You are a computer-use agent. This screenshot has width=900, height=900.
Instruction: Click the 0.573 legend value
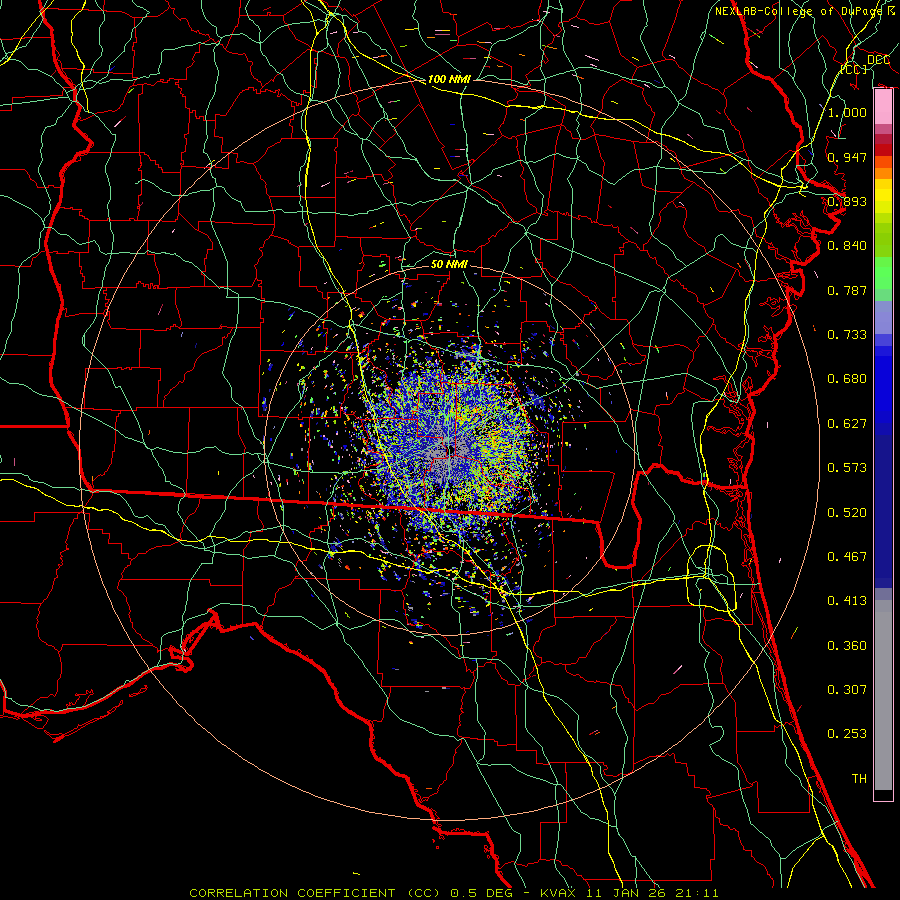(847, 468)
